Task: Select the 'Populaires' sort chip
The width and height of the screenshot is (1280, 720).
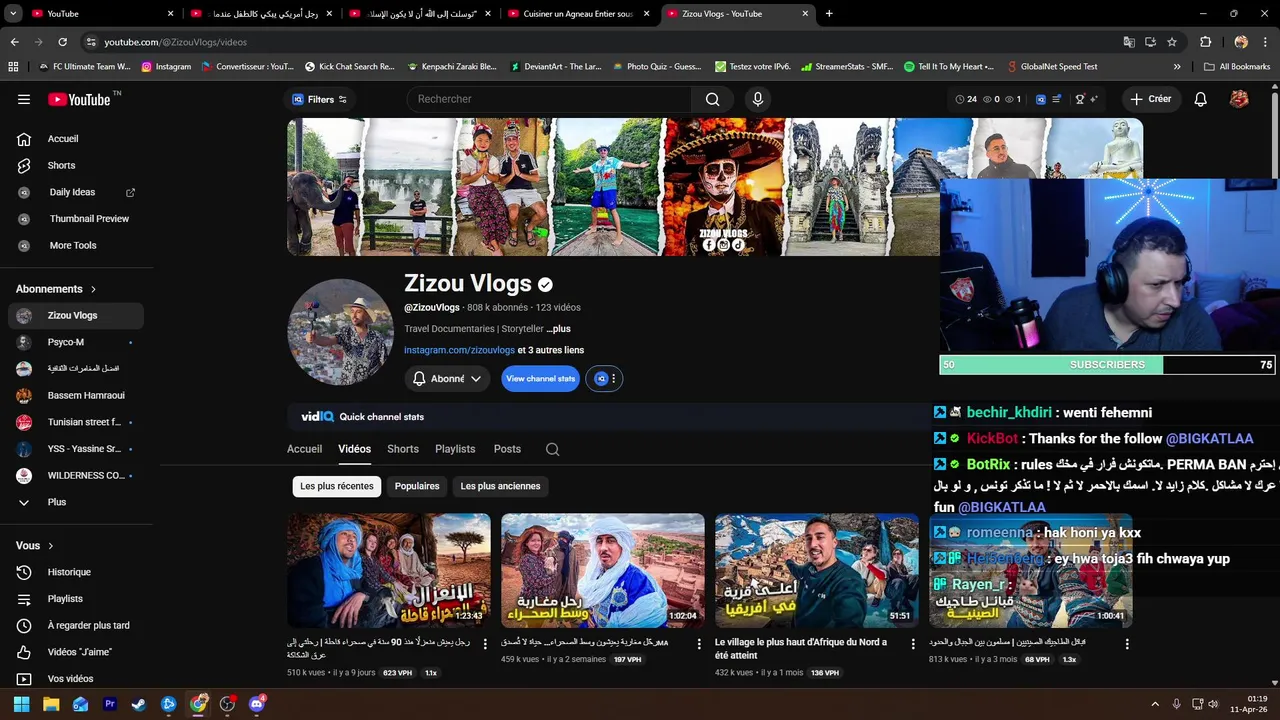Action: [417, 486]
